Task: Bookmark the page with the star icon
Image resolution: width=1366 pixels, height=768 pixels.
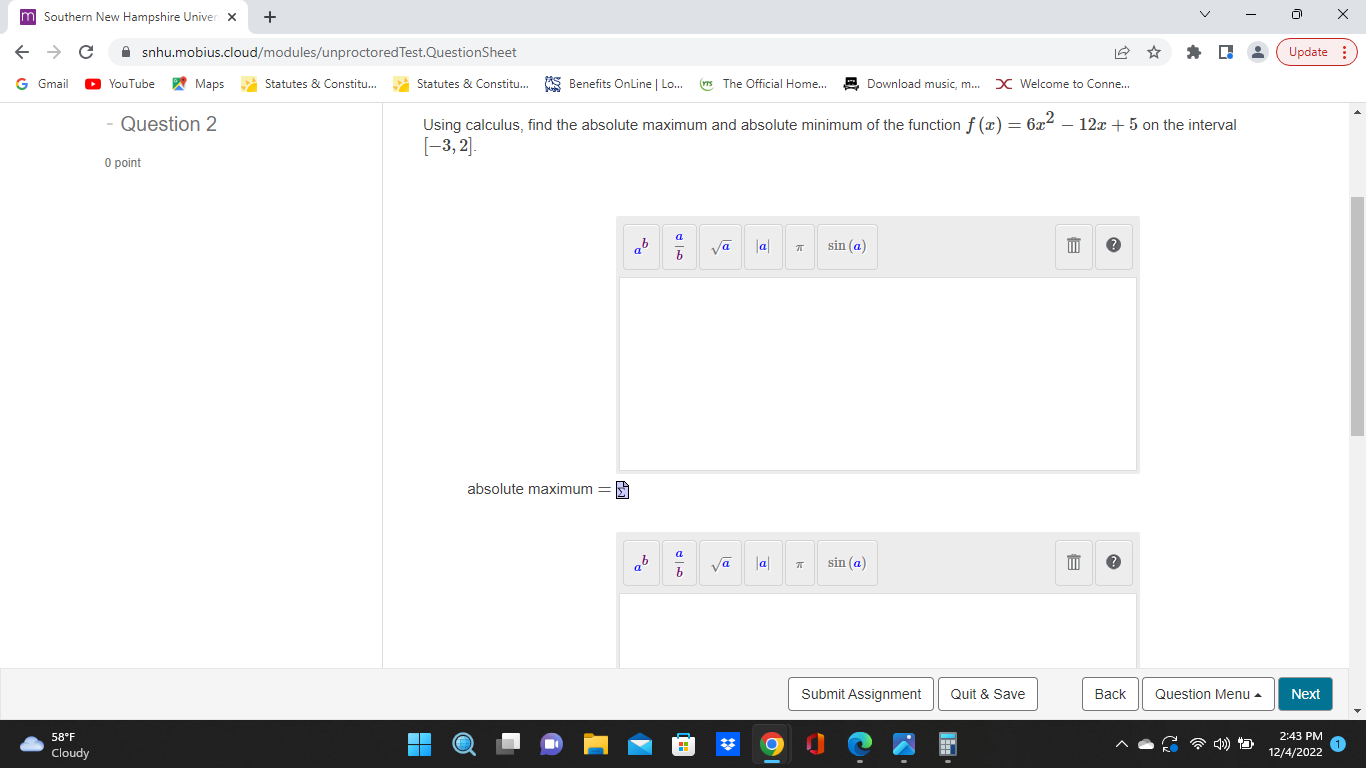Action: pyautogui.click(x=1156, y=51)
